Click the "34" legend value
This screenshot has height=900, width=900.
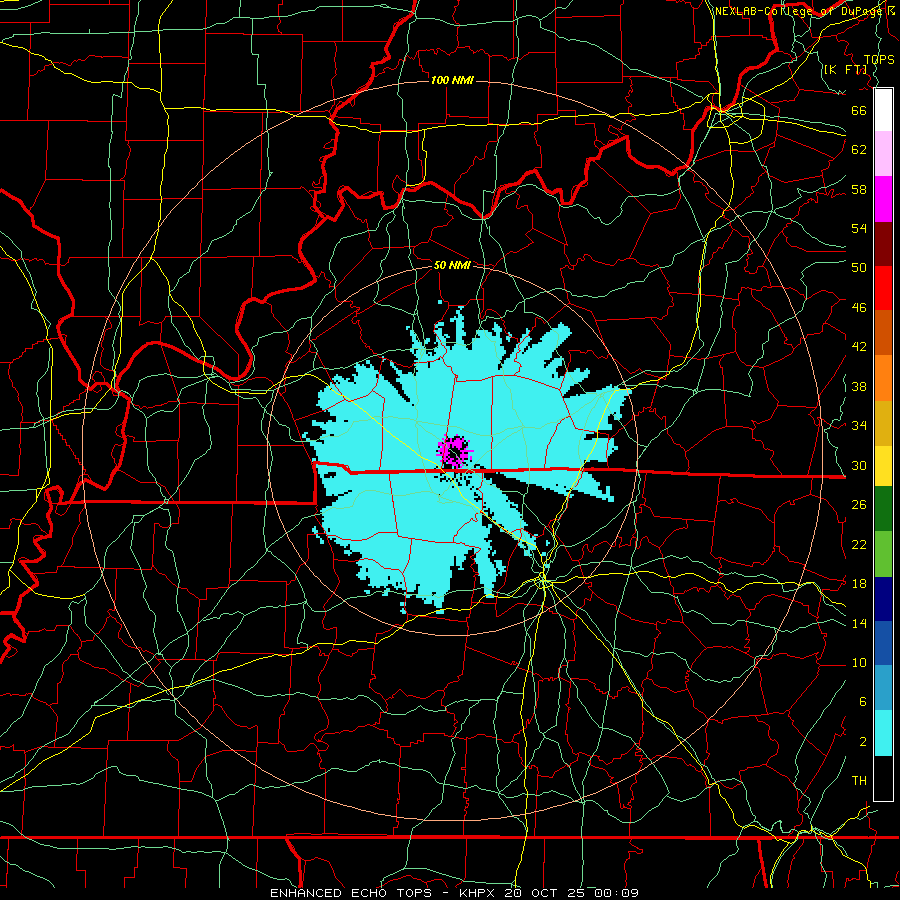(x=859, y=426)
